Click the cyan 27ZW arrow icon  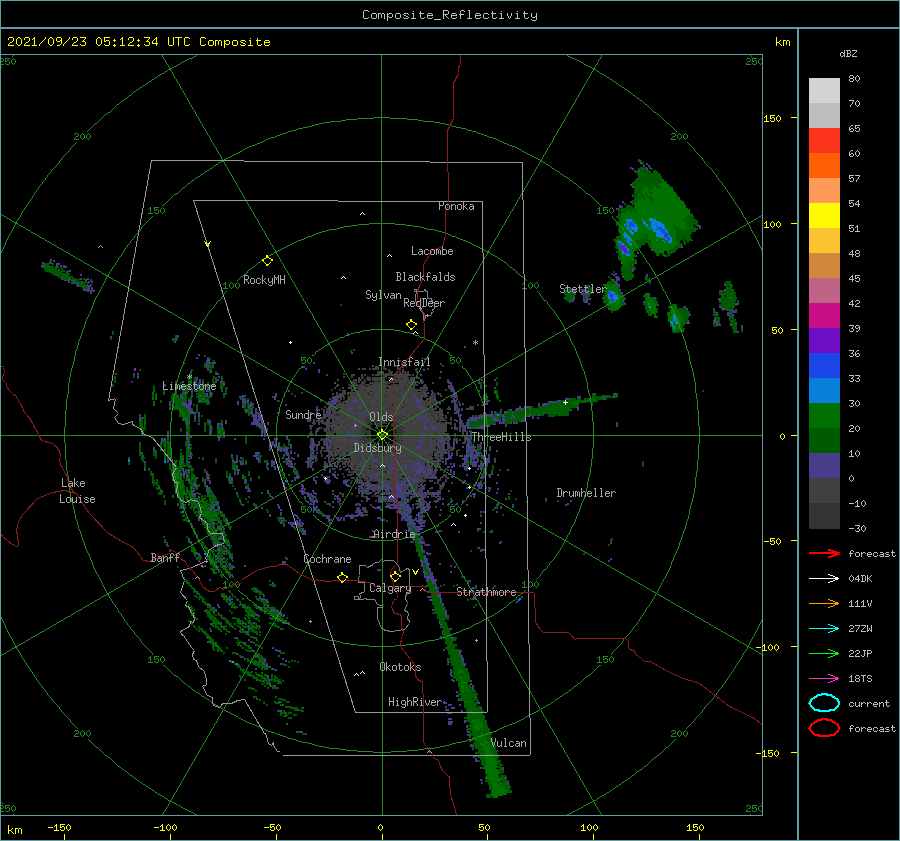[824, 629]
